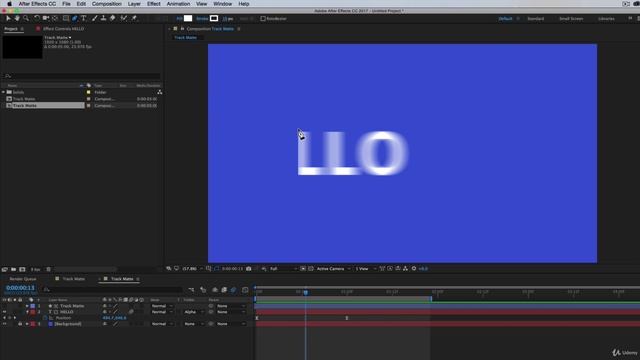The height and width of the screenshot is (360, 640).
Task: Toggle visibility of Background layer
Action: pos(4,324)
